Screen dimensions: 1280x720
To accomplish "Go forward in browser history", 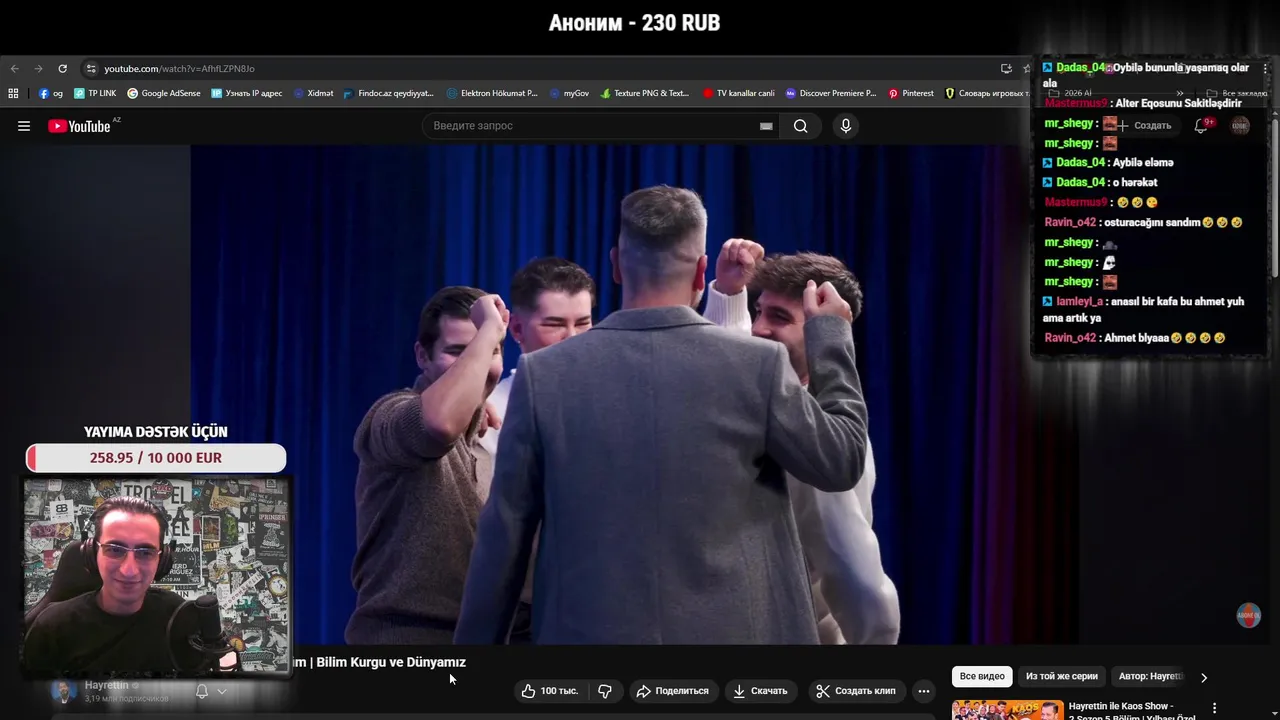I will point(38,69).
